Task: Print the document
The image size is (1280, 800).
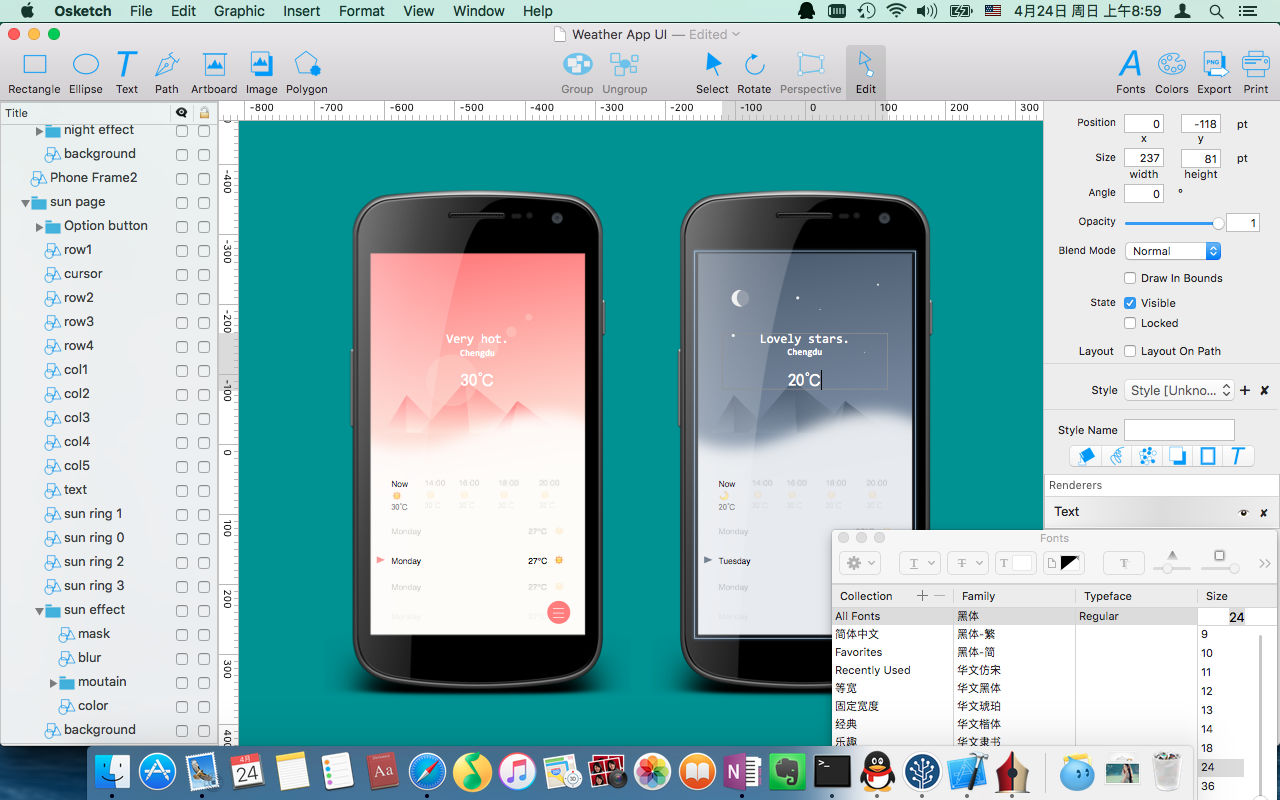Action: [x=1256, y=73]
